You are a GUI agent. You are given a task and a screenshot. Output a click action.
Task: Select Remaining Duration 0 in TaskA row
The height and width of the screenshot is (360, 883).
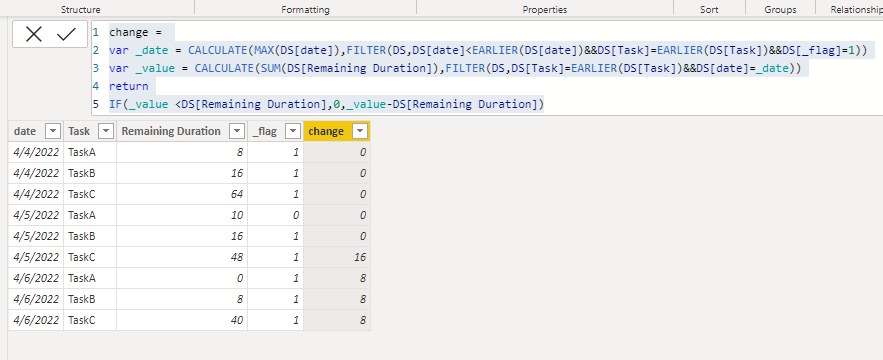(x=182, y=278)
